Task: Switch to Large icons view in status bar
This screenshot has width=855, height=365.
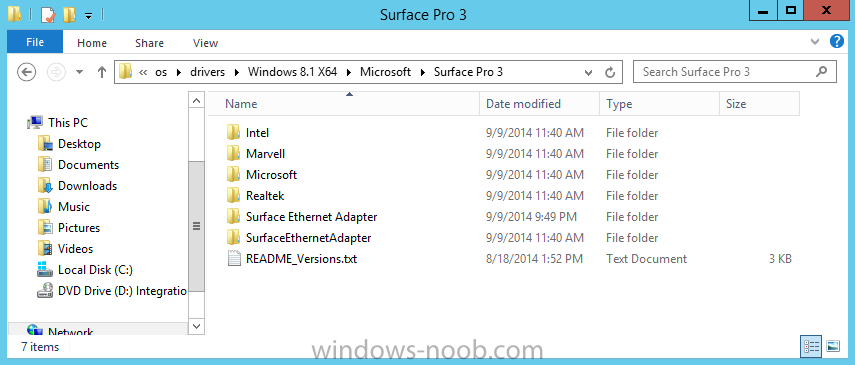Action: (x=833, y=346)
